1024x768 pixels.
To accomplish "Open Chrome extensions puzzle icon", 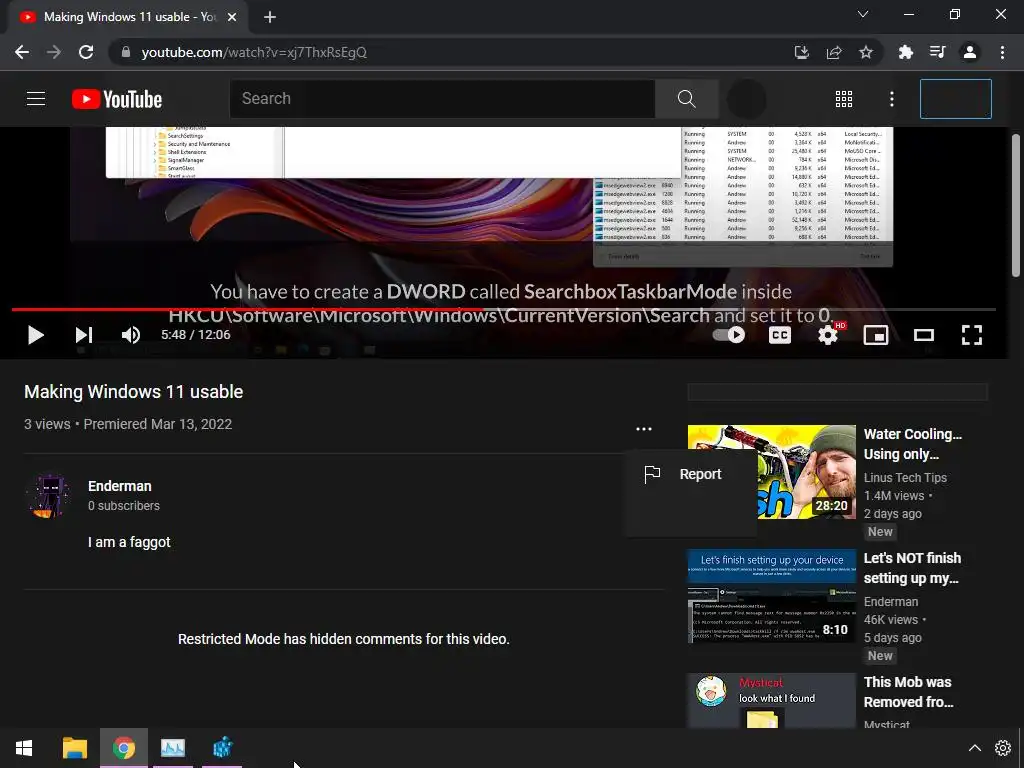I will tap(906, 52).
